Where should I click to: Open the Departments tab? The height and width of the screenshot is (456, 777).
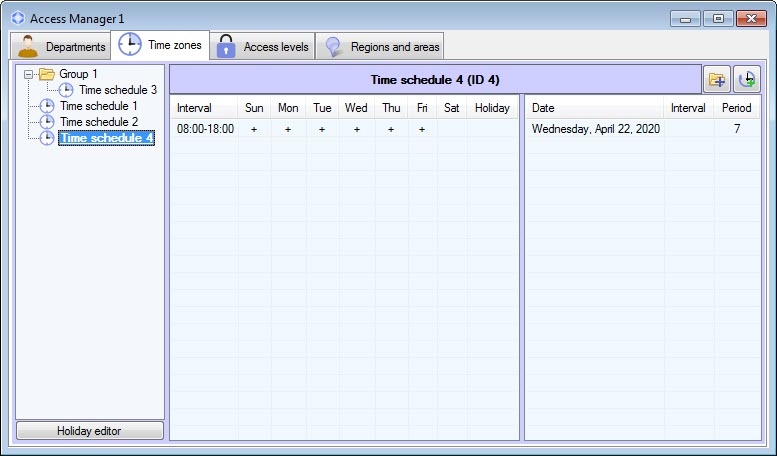coord(60,47)
